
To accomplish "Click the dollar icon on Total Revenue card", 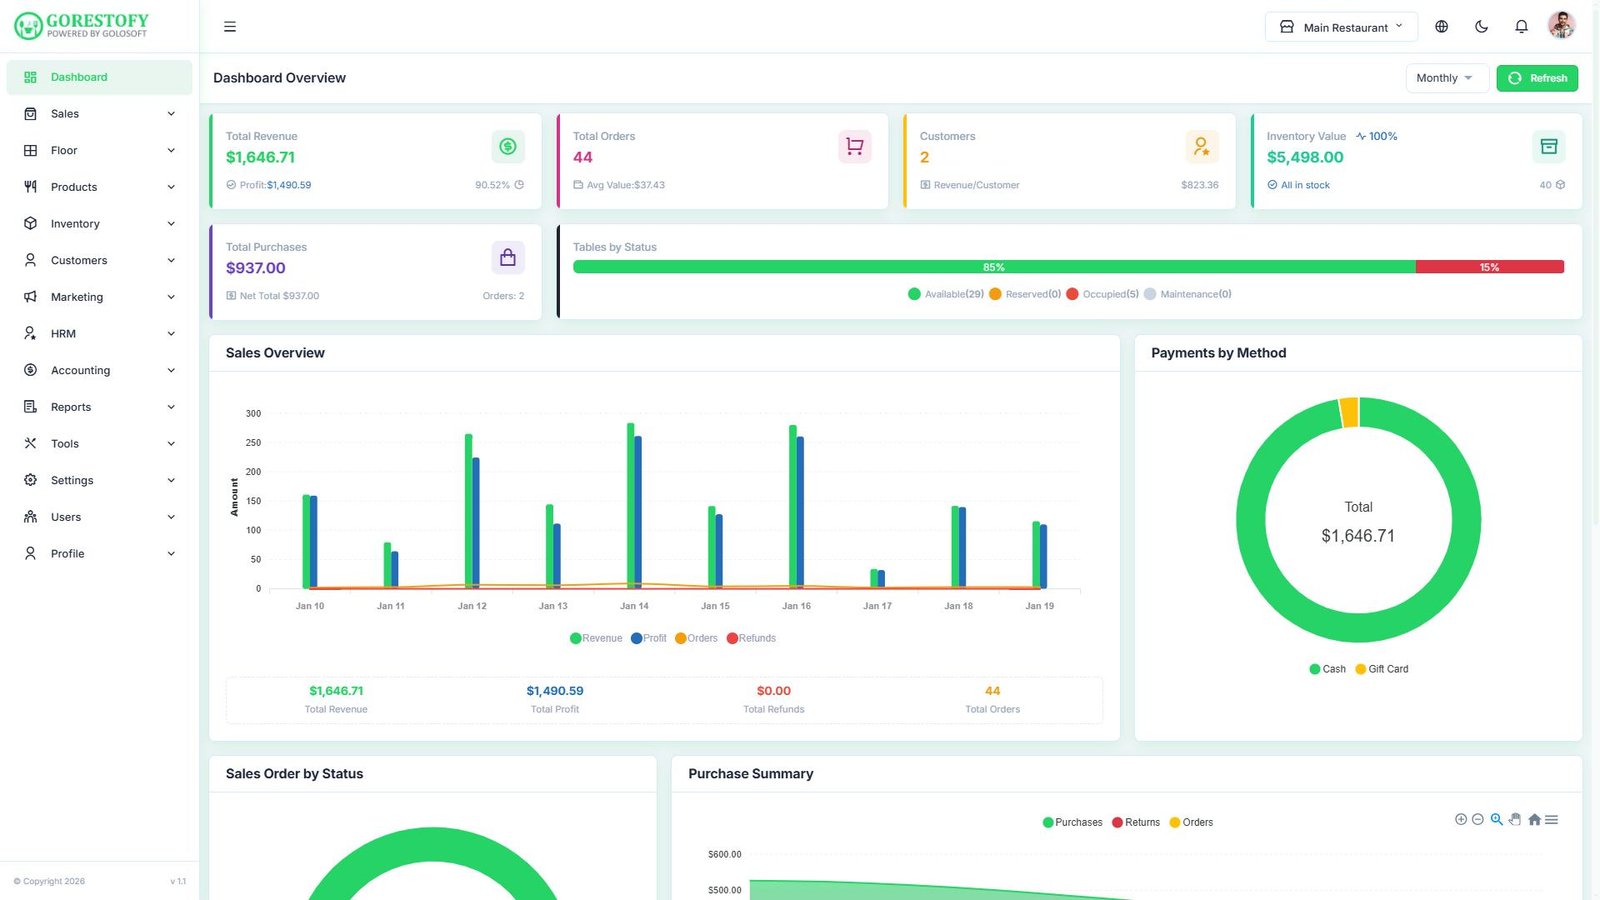I will click(508, 147).
